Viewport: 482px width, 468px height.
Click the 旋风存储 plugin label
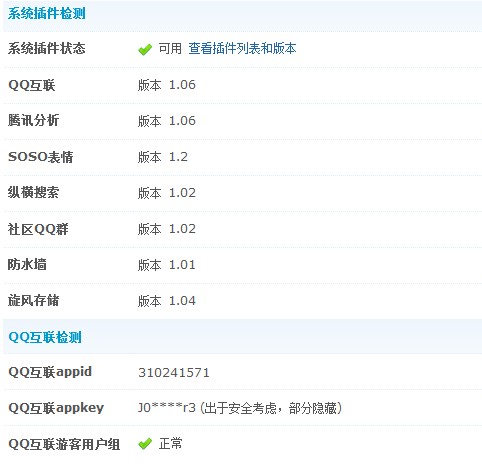(33, 300)
